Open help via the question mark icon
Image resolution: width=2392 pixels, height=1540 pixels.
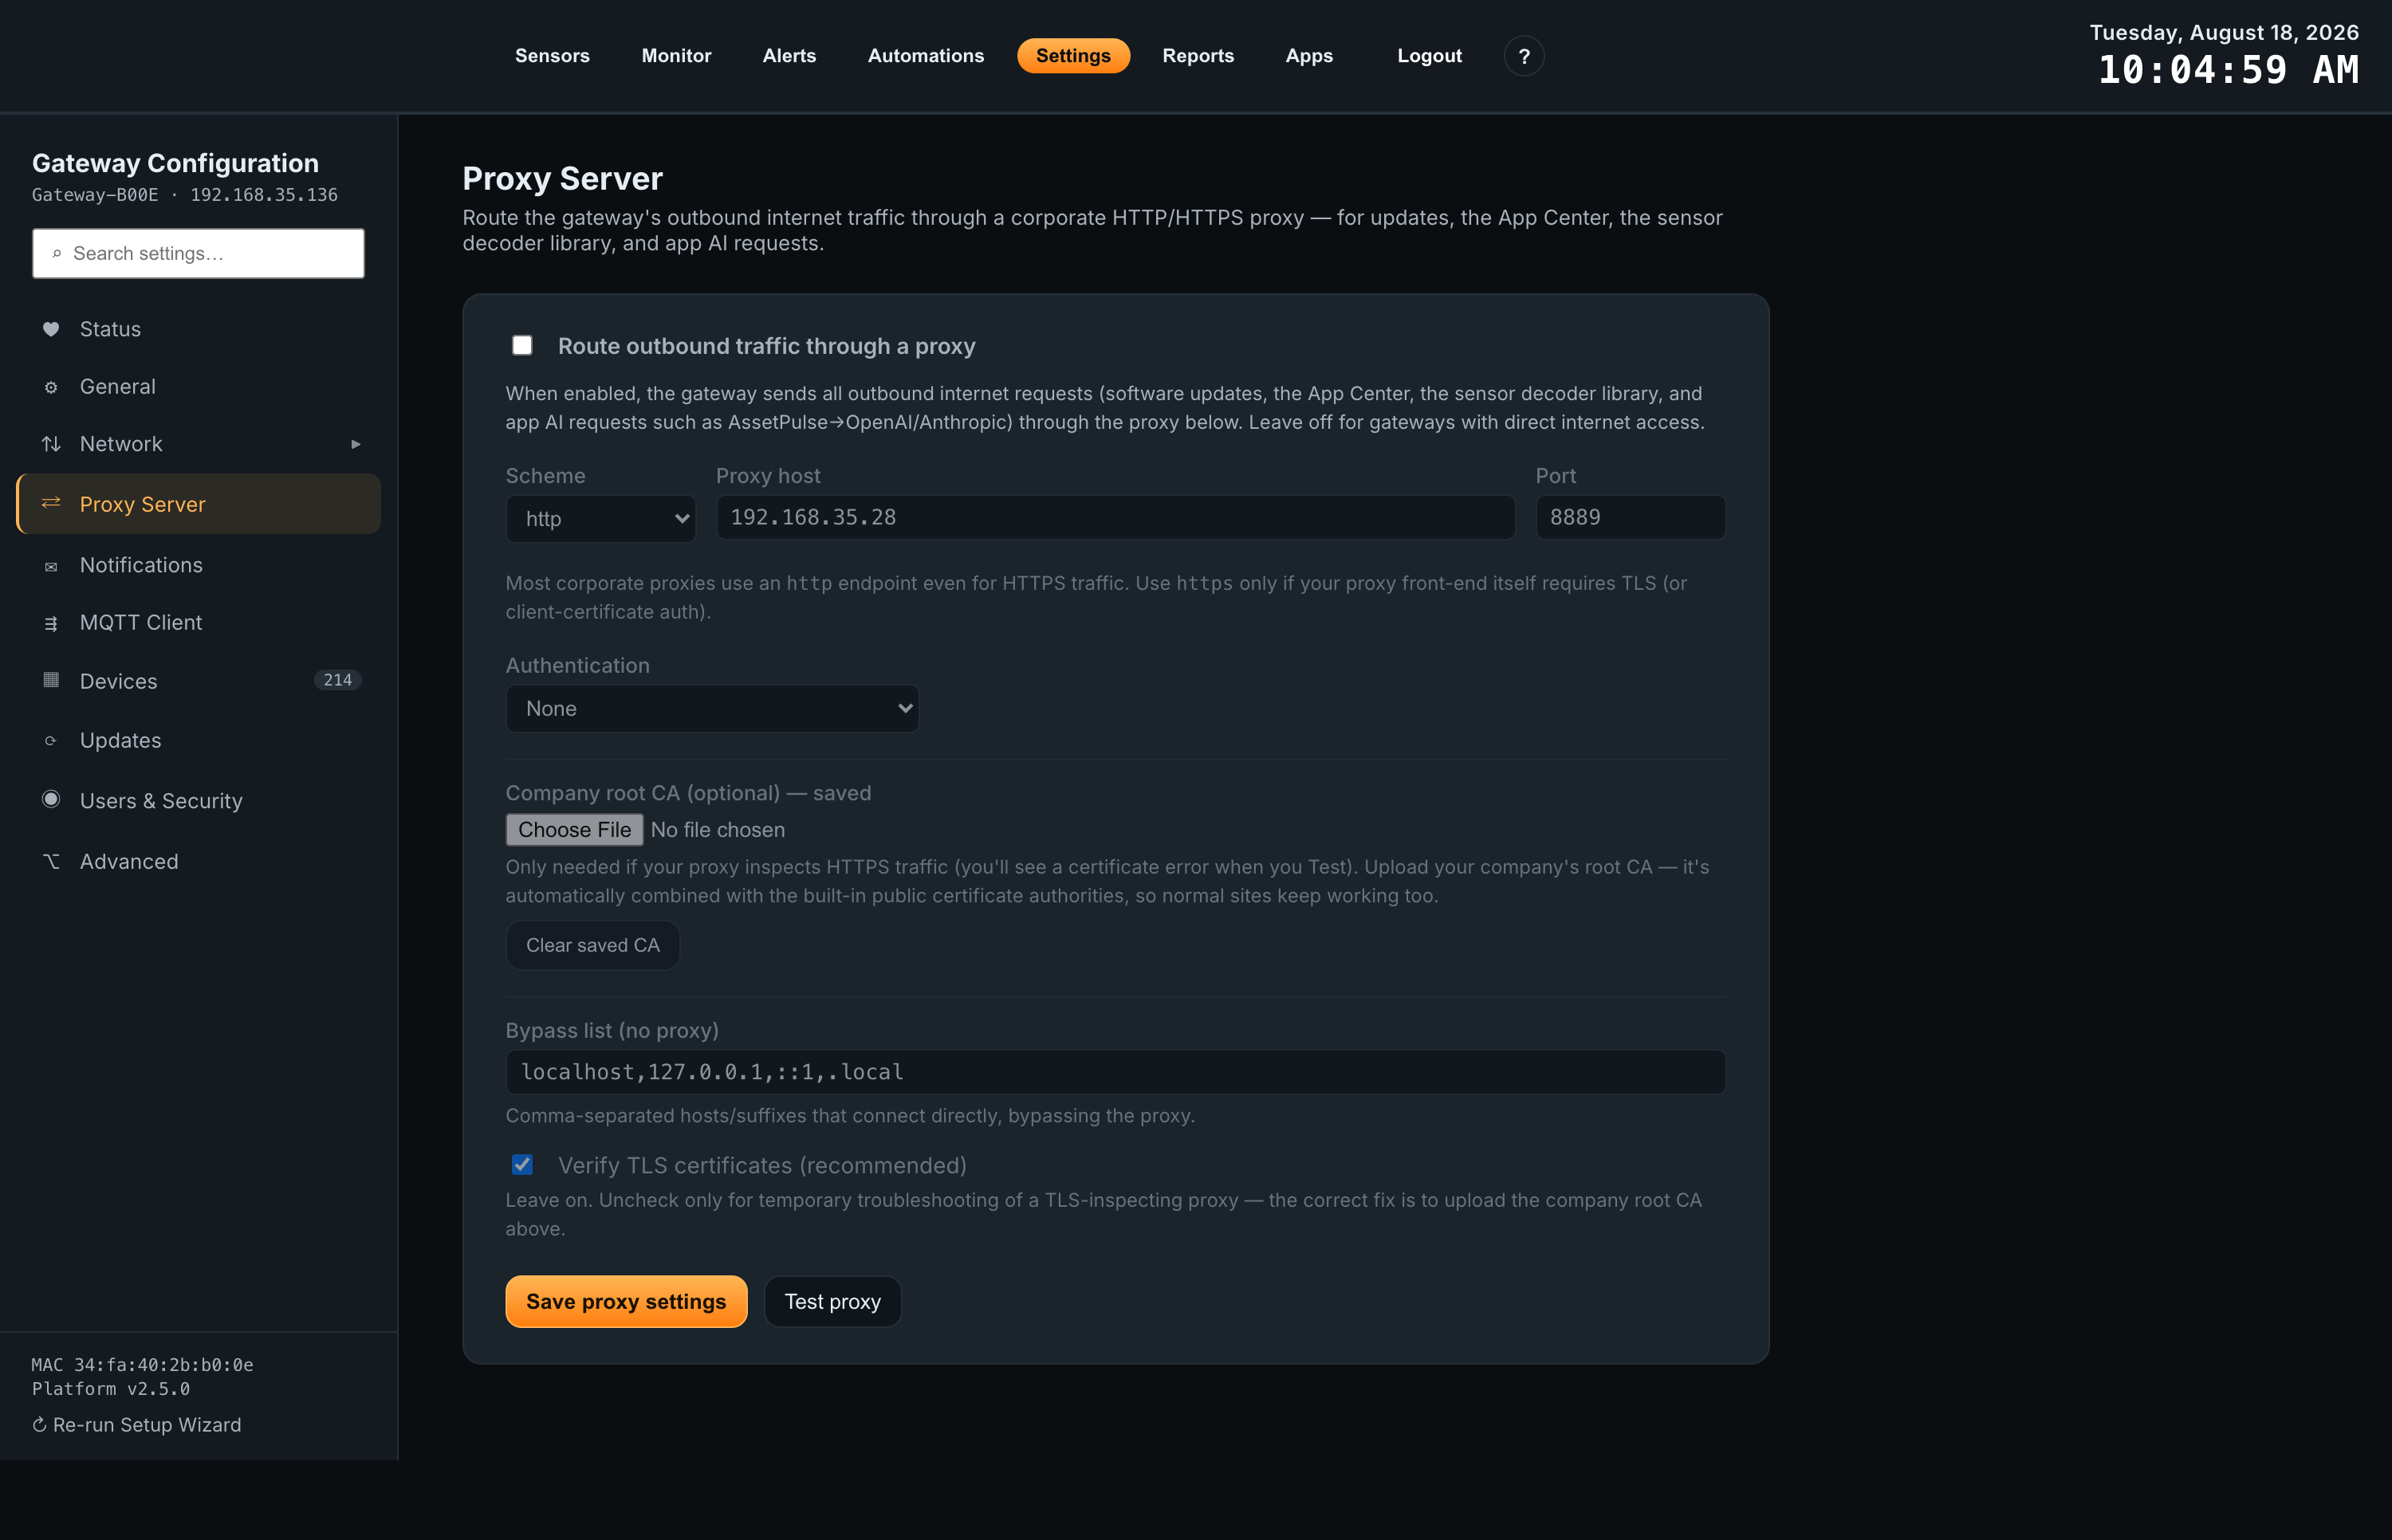coord(1524,56)
